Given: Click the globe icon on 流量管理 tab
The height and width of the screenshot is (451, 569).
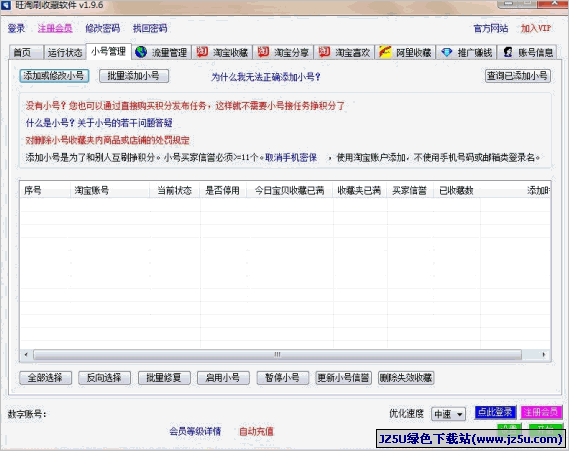Looking at the screenshot, I should (x=141, y=52).
